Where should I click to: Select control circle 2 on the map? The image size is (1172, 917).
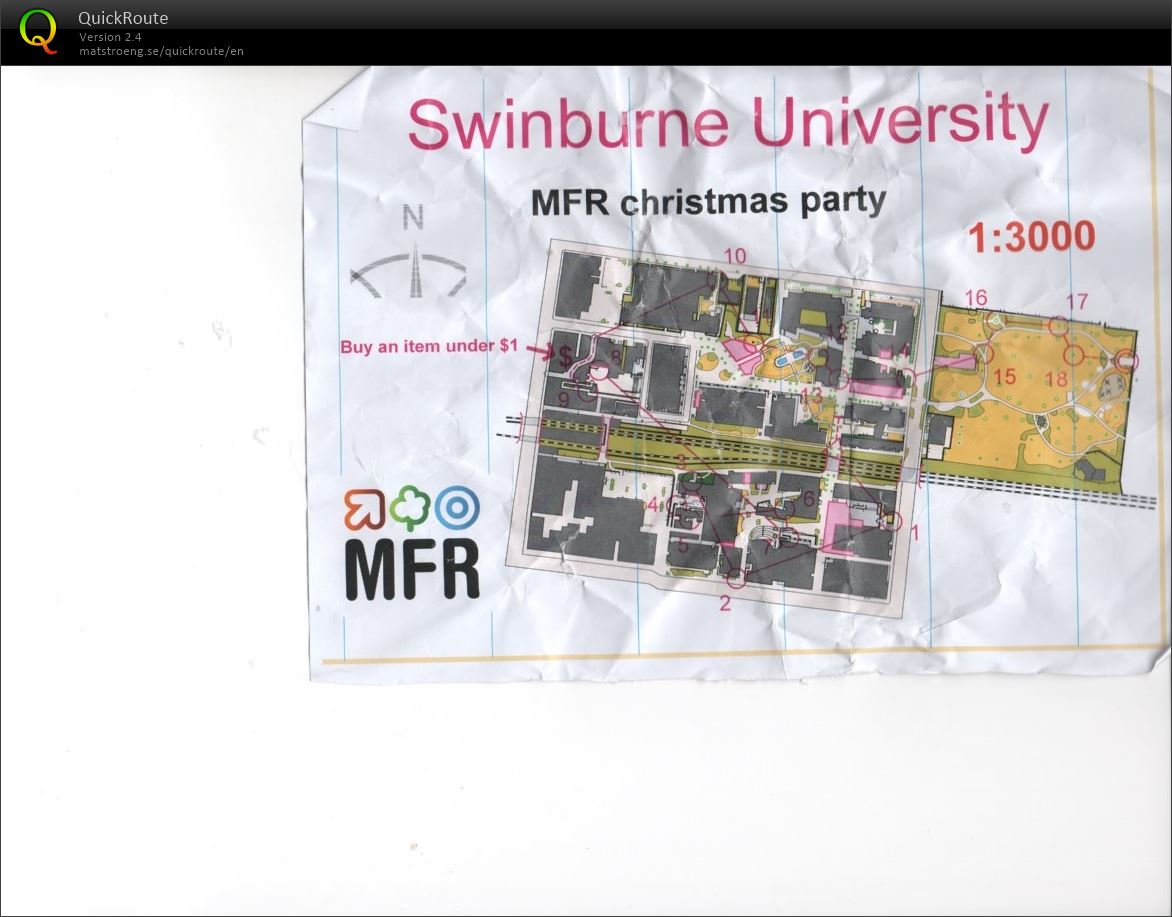[x=736, y=577]
